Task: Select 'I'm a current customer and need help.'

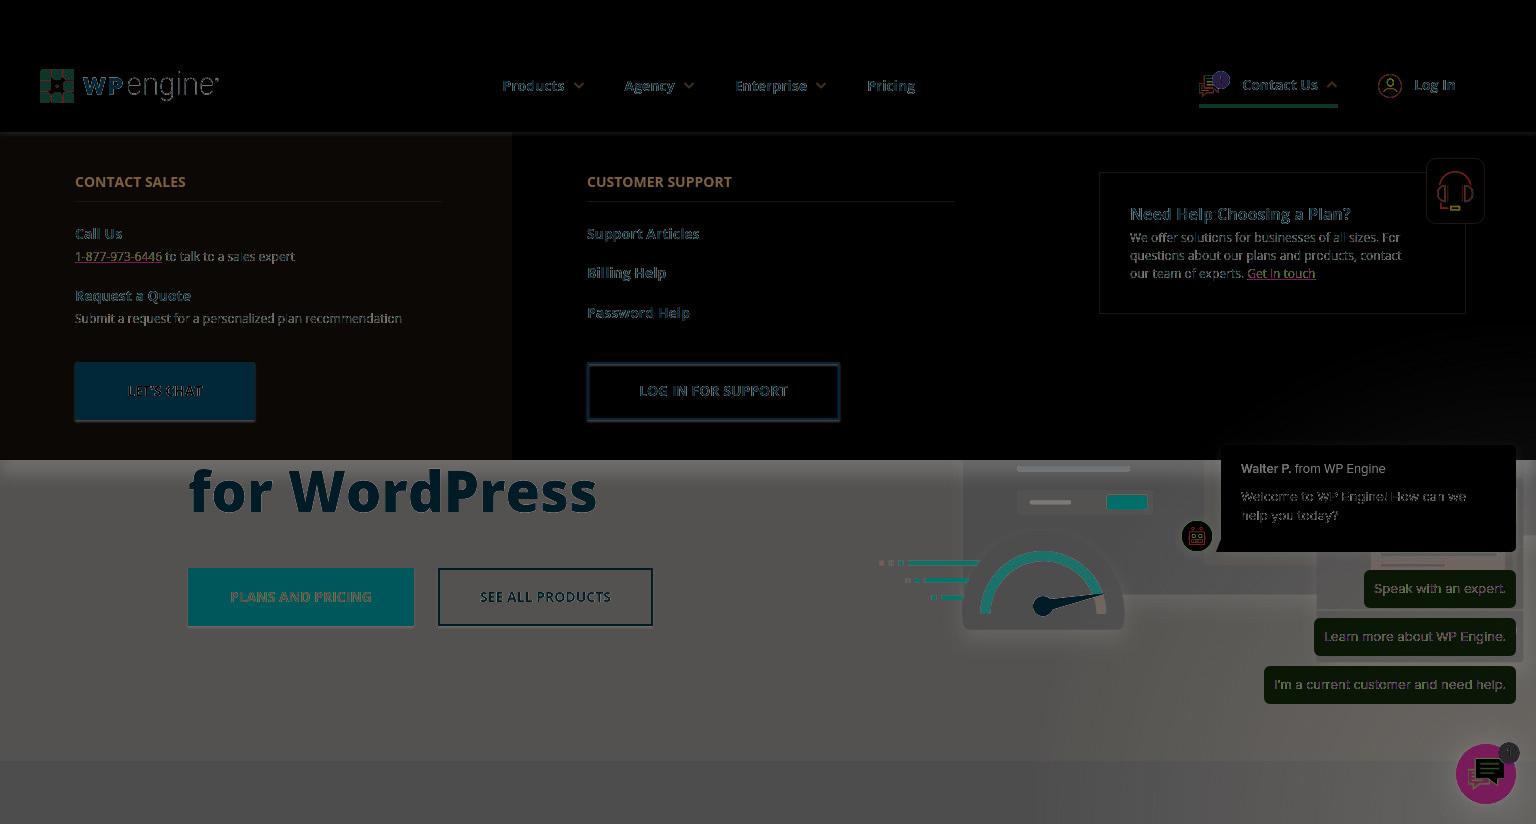Action: (1390, 685)
